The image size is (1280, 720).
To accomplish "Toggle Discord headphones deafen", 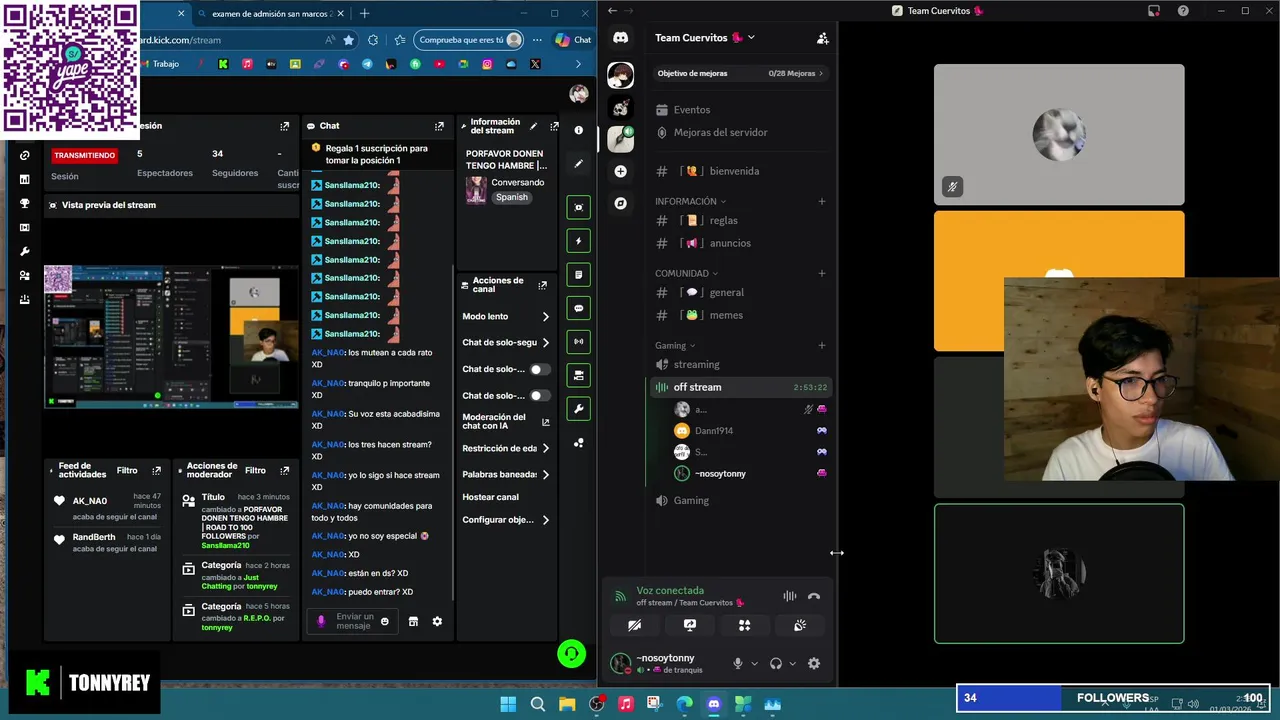I will 775,663.
